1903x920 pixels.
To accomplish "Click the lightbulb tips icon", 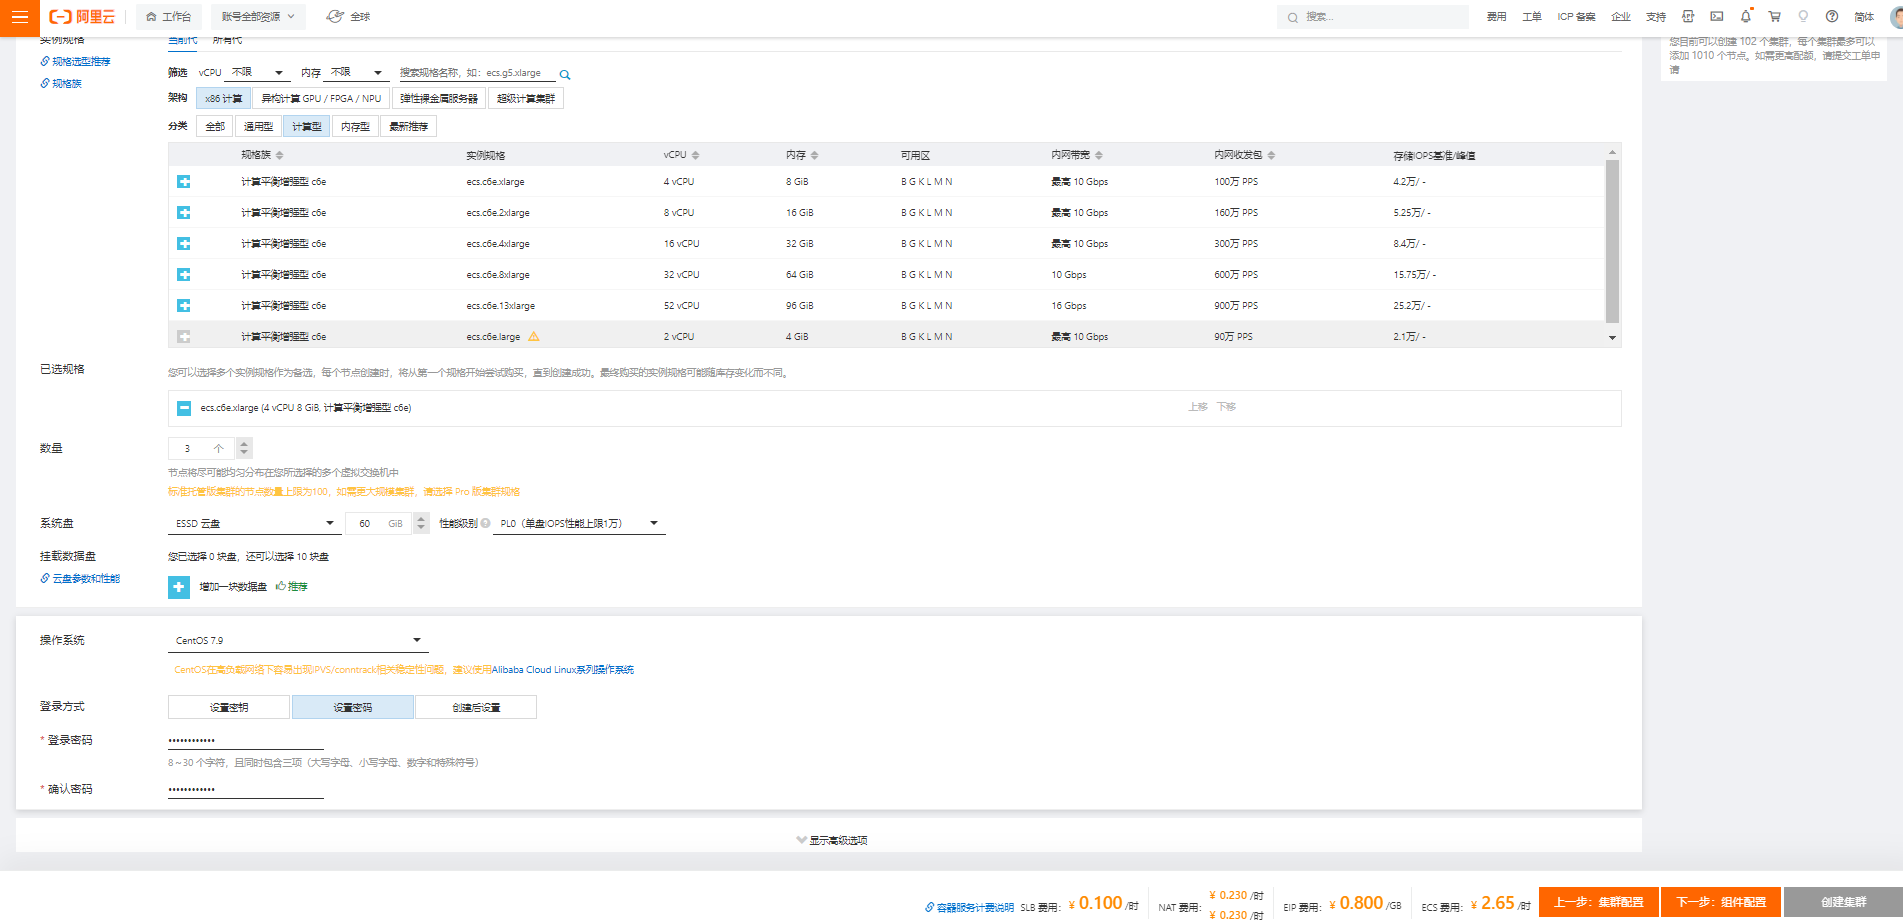I will [1803, 17].
